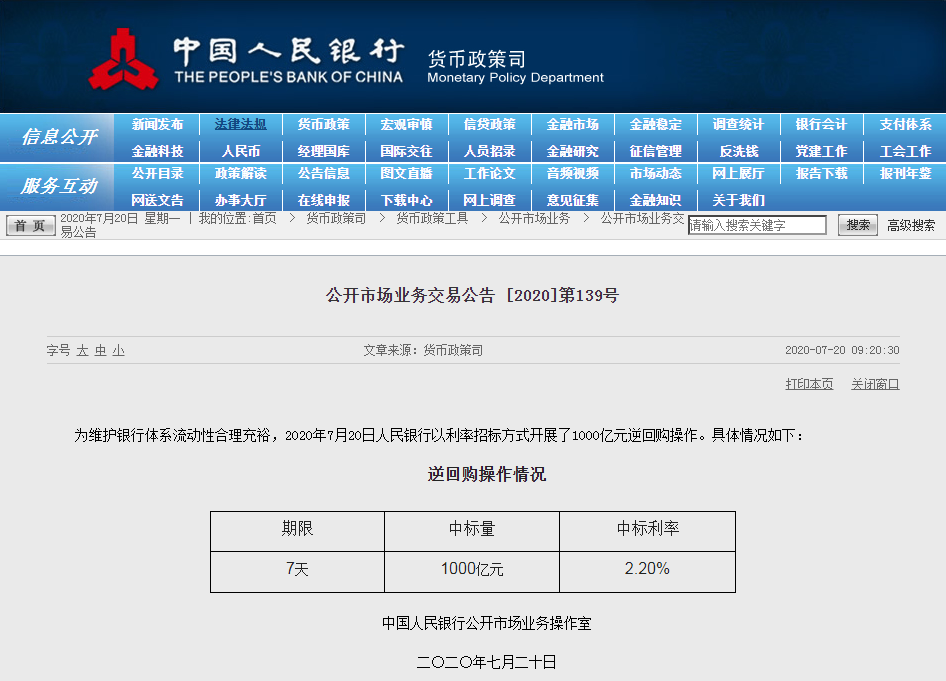Viewport: 946px width, 681px height.
Task: Click 打印本页 to print page
Action: click(809, 384)
